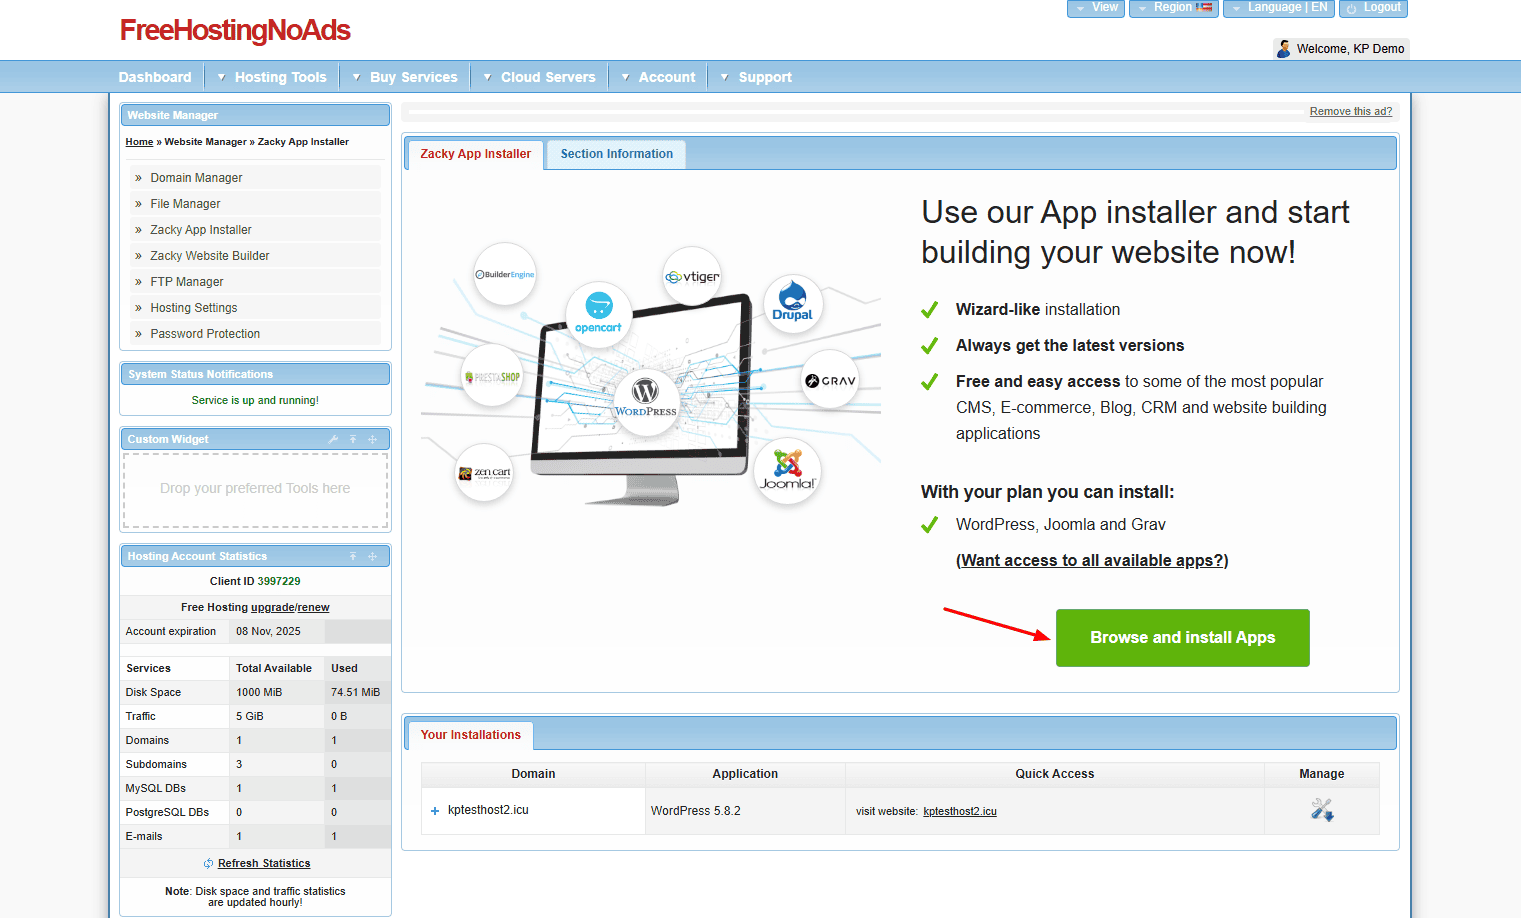Switch to the Section Information tab

click(617, 154)
